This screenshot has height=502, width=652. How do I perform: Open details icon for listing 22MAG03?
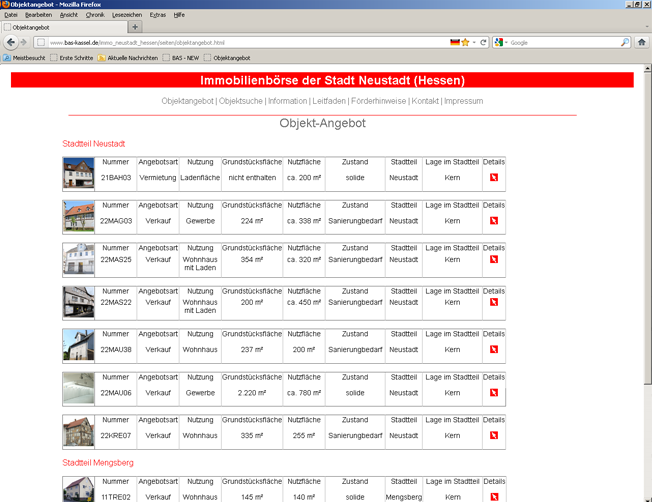tap(493, 221)
